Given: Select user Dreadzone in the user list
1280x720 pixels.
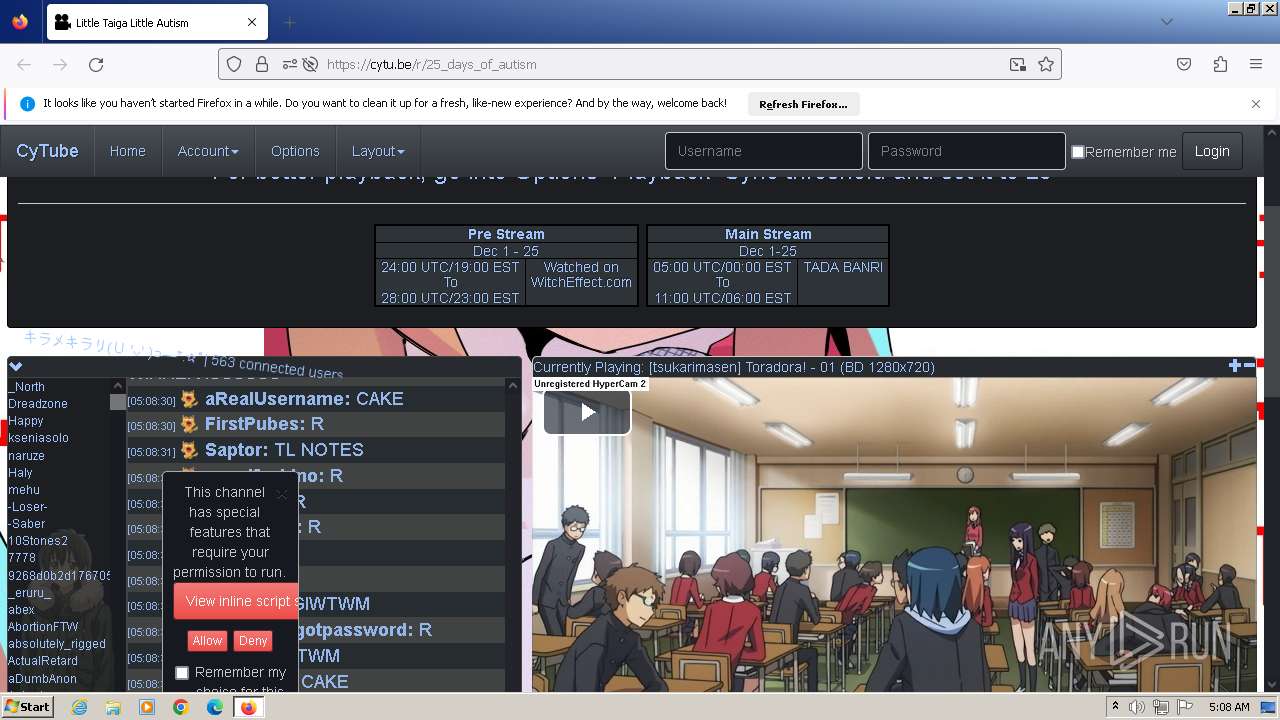Looking at the screenshot, I should 38,404.
